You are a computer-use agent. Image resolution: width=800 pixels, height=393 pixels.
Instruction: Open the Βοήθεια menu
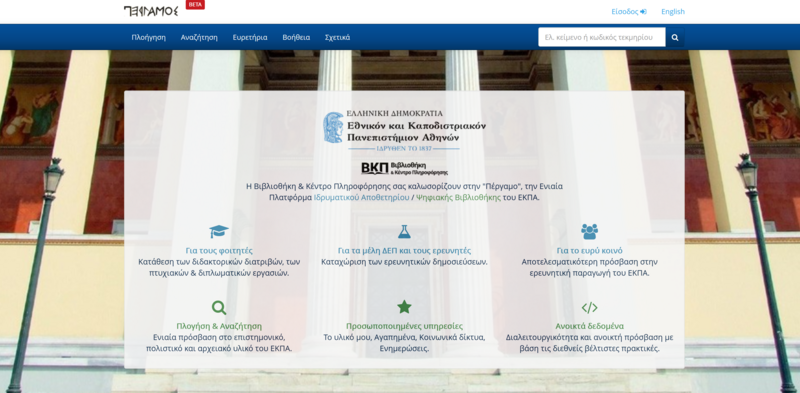pyautogui.click(x=296, y=37)
